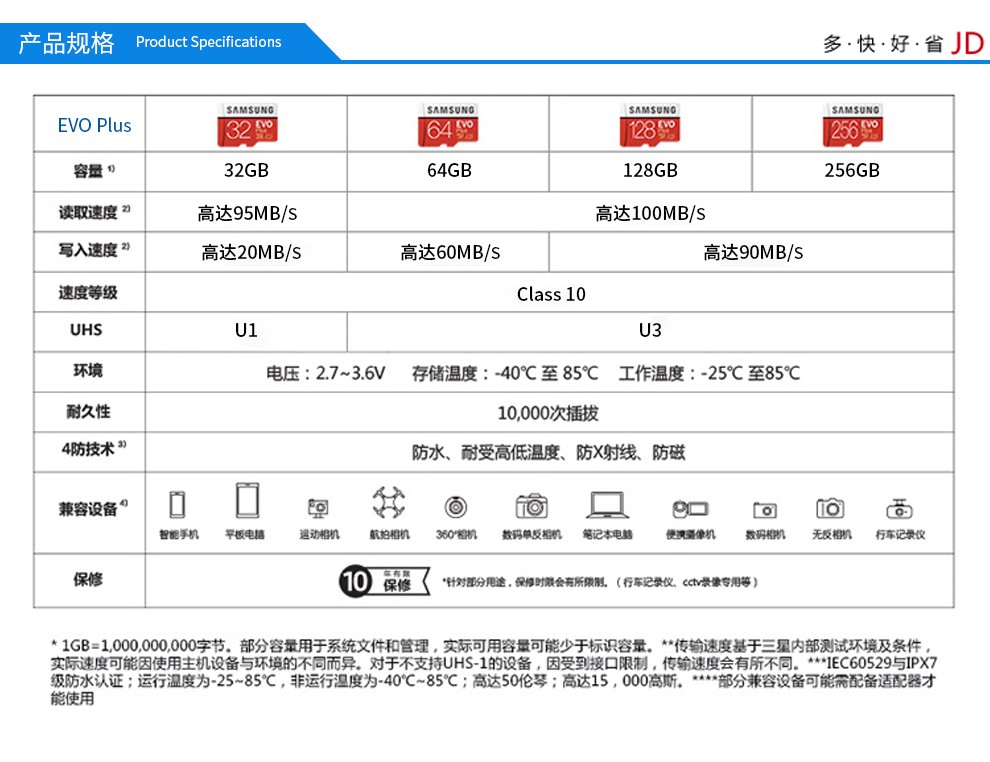990x762 pixels.
Task: Click the '电压：2.7~3.6V' text
Action: (x=325, y=373)
